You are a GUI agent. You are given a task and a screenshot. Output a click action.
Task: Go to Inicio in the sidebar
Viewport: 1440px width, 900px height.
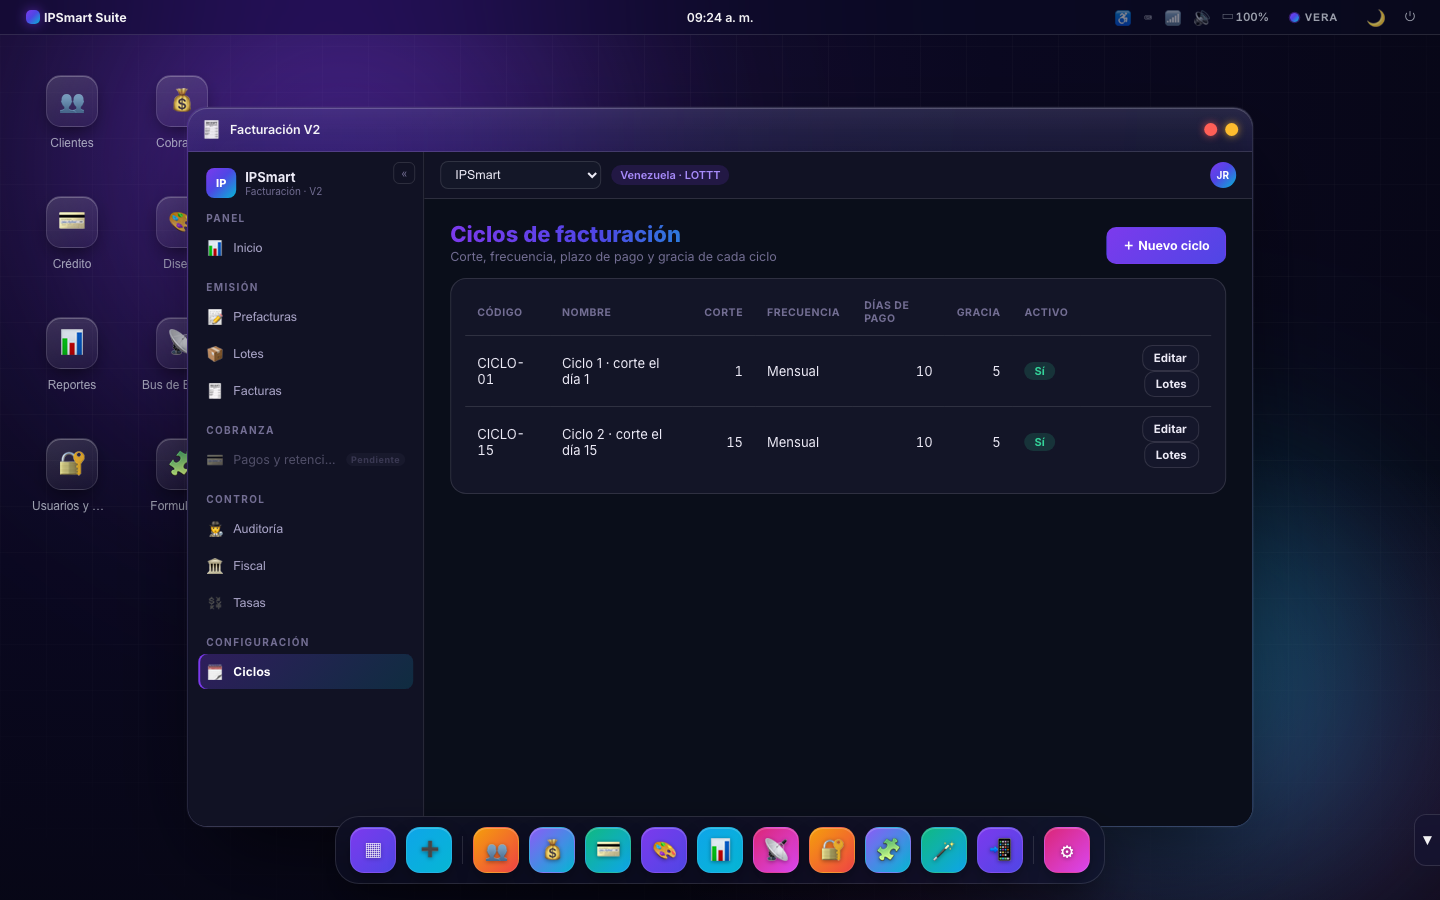tap(306, 248)
